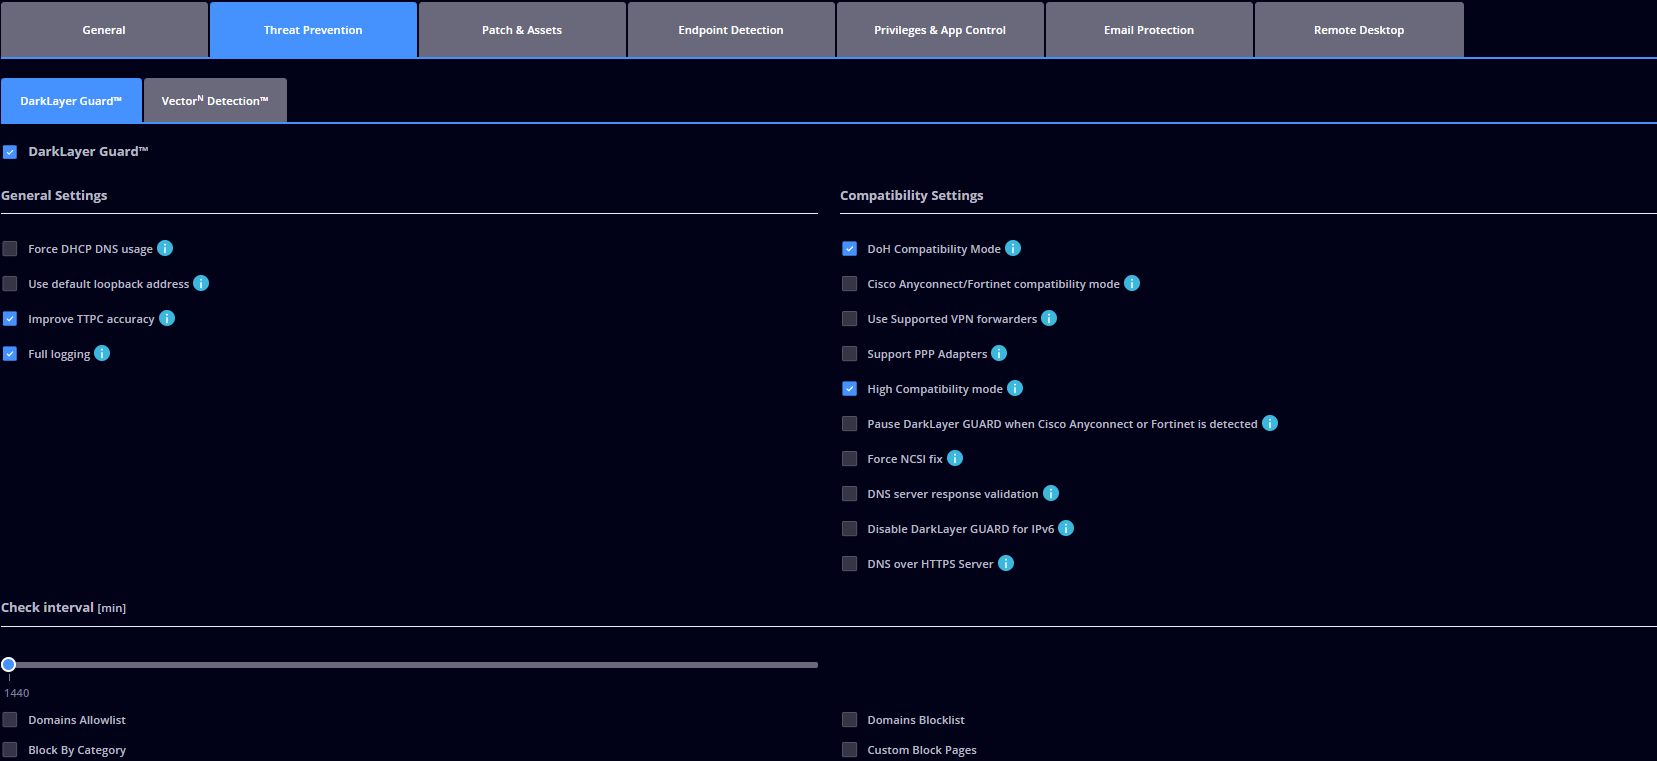Go to Privileges & App Control tab

[940, 30]
